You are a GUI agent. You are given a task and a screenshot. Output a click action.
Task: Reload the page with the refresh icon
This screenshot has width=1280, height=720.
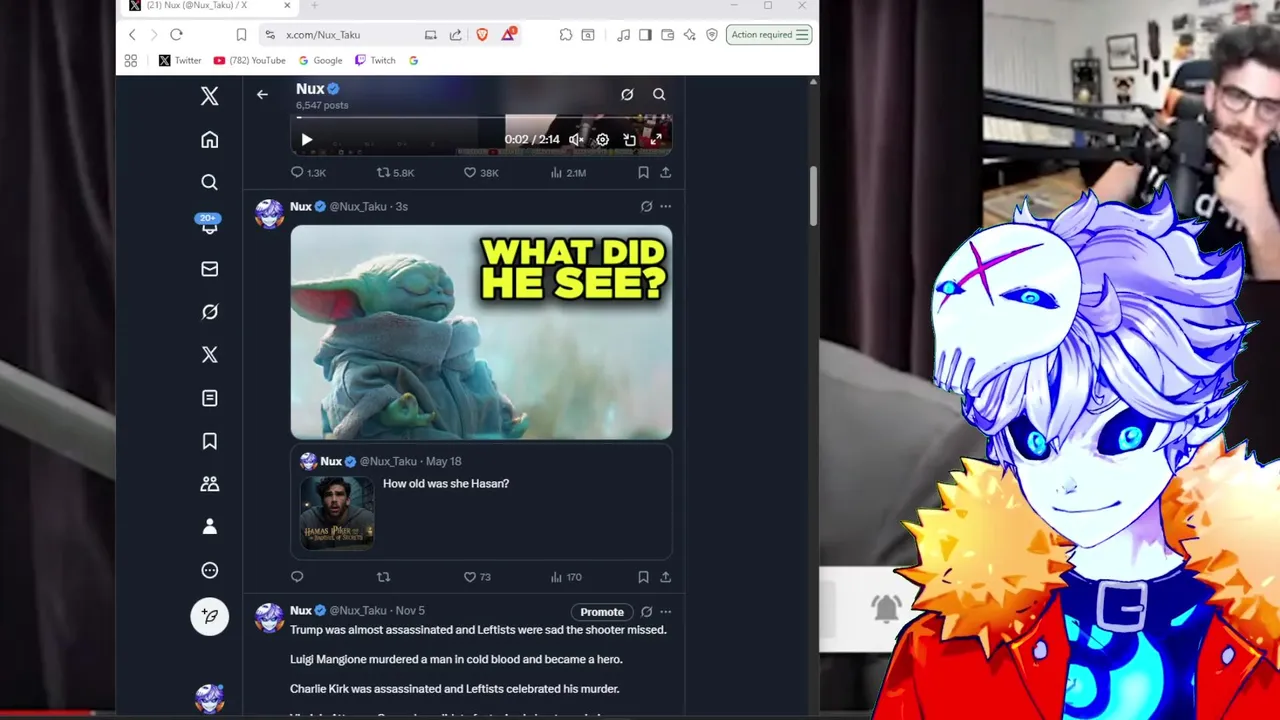(176, 34)
